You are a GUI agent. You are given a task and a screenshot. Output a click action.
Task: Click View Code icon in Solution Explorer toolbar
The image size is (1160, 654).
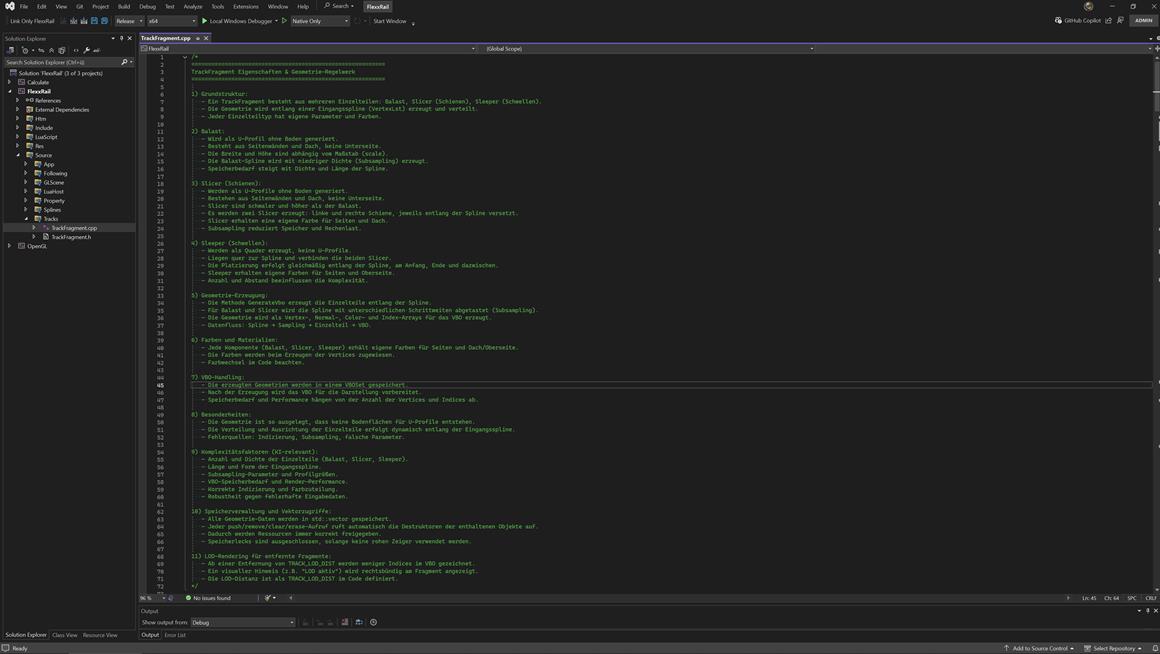(x=75, y=50)
